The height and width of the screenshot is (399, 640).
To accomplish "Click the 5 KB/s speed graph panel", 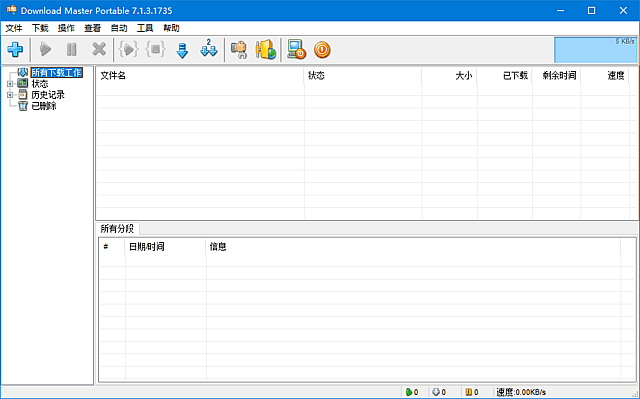I will pyautogui.click(x=596, y=50).
